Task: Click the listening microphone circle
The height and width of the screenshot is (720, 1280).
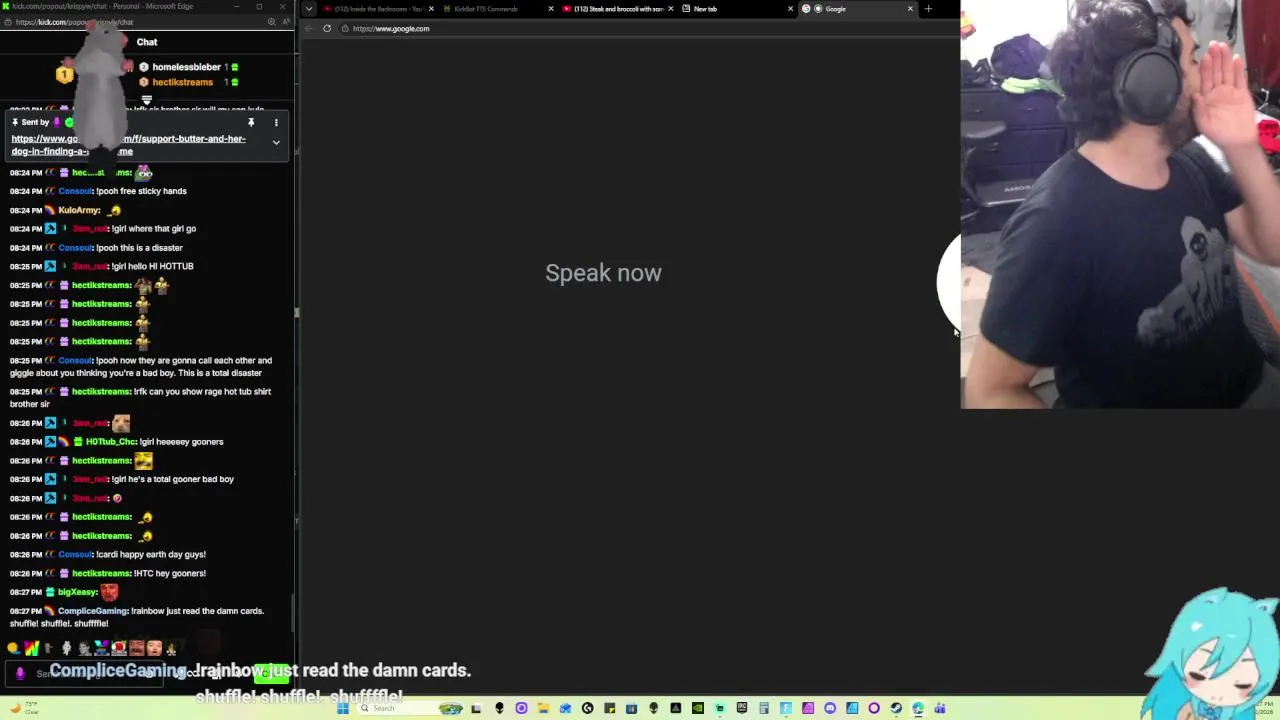Action: 949,285
